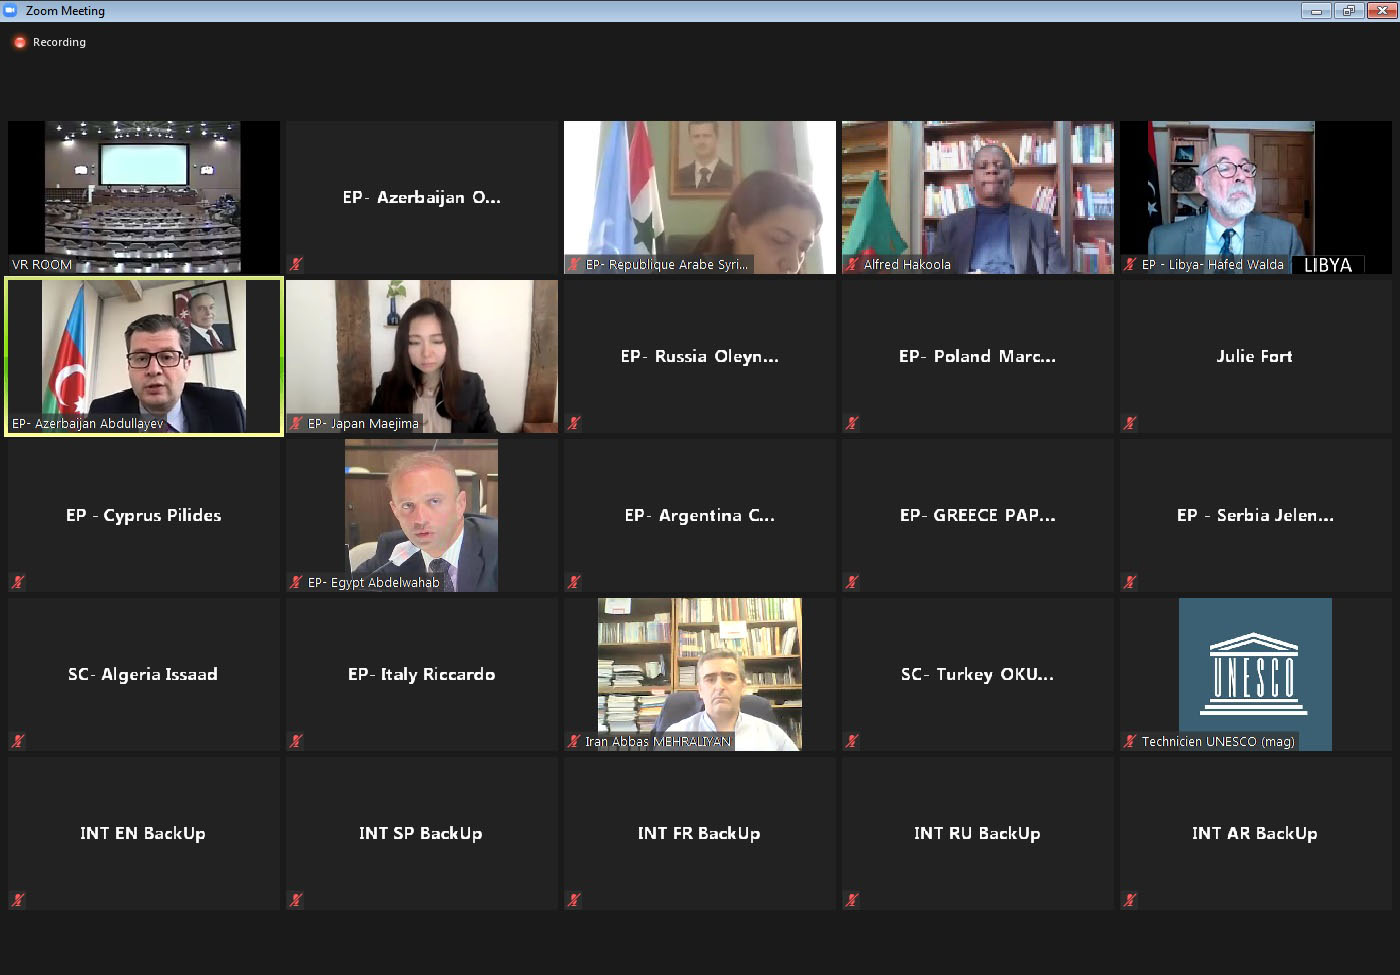Click the 'Zoom Meeting' window title

[65, 11]
